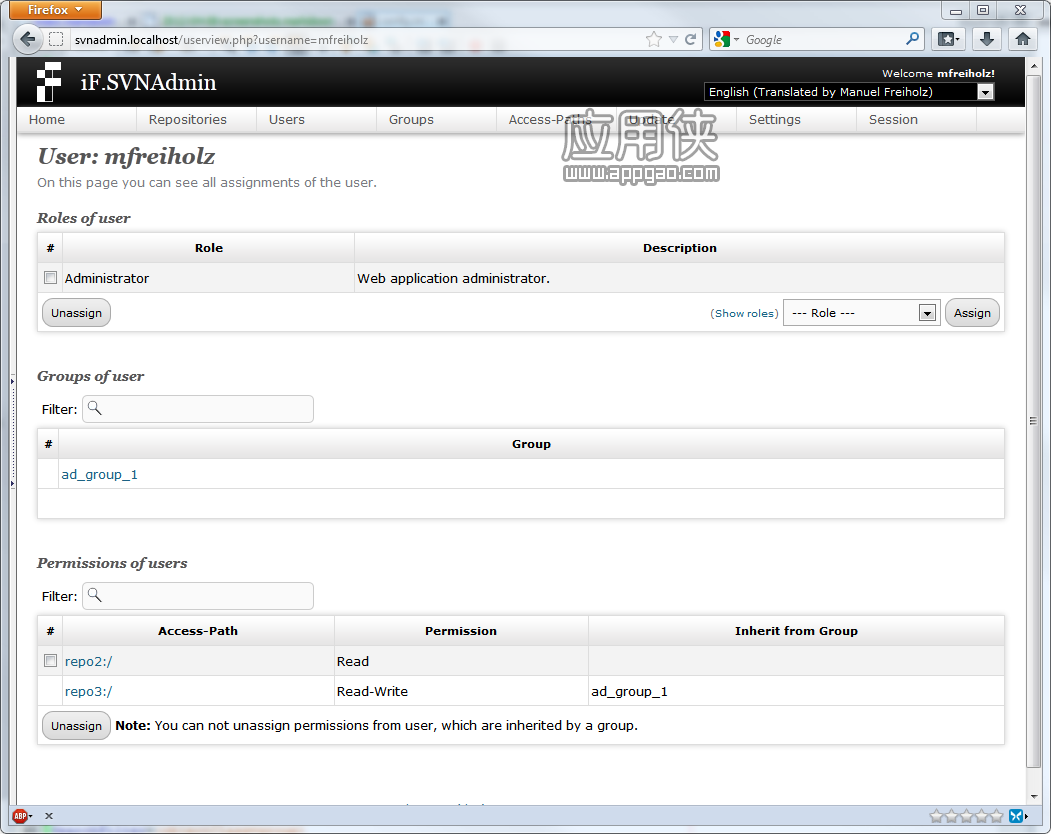
Task: Go to the browser home page icon
Action: 1023,40
